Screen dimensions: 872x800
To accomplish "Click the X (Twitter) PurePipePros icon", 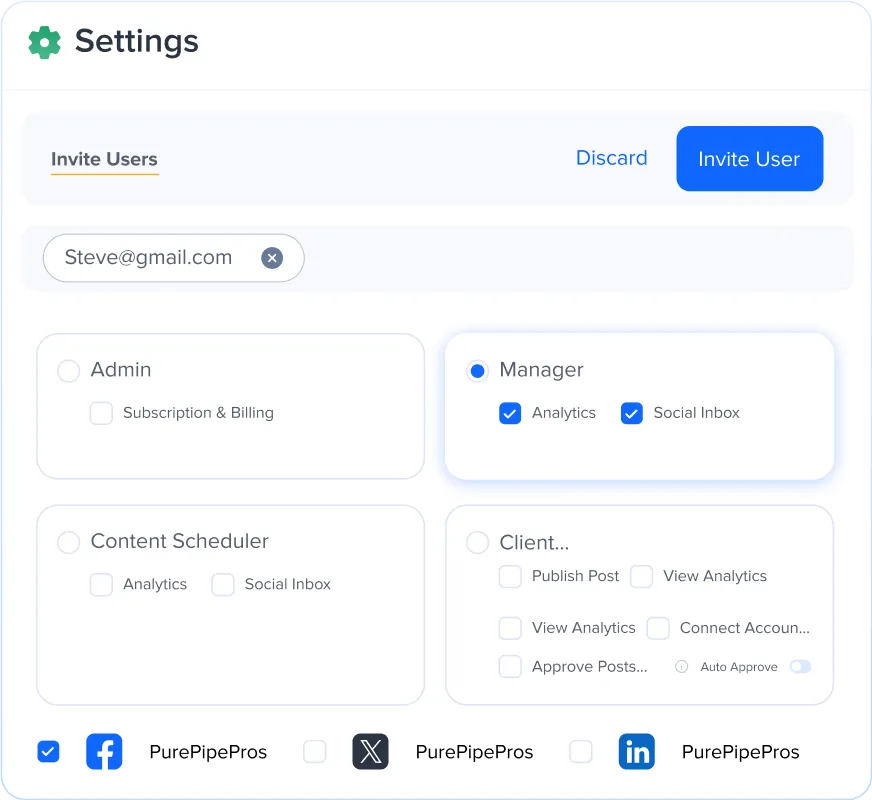I will pyautogui.click(x=370, y=752).
